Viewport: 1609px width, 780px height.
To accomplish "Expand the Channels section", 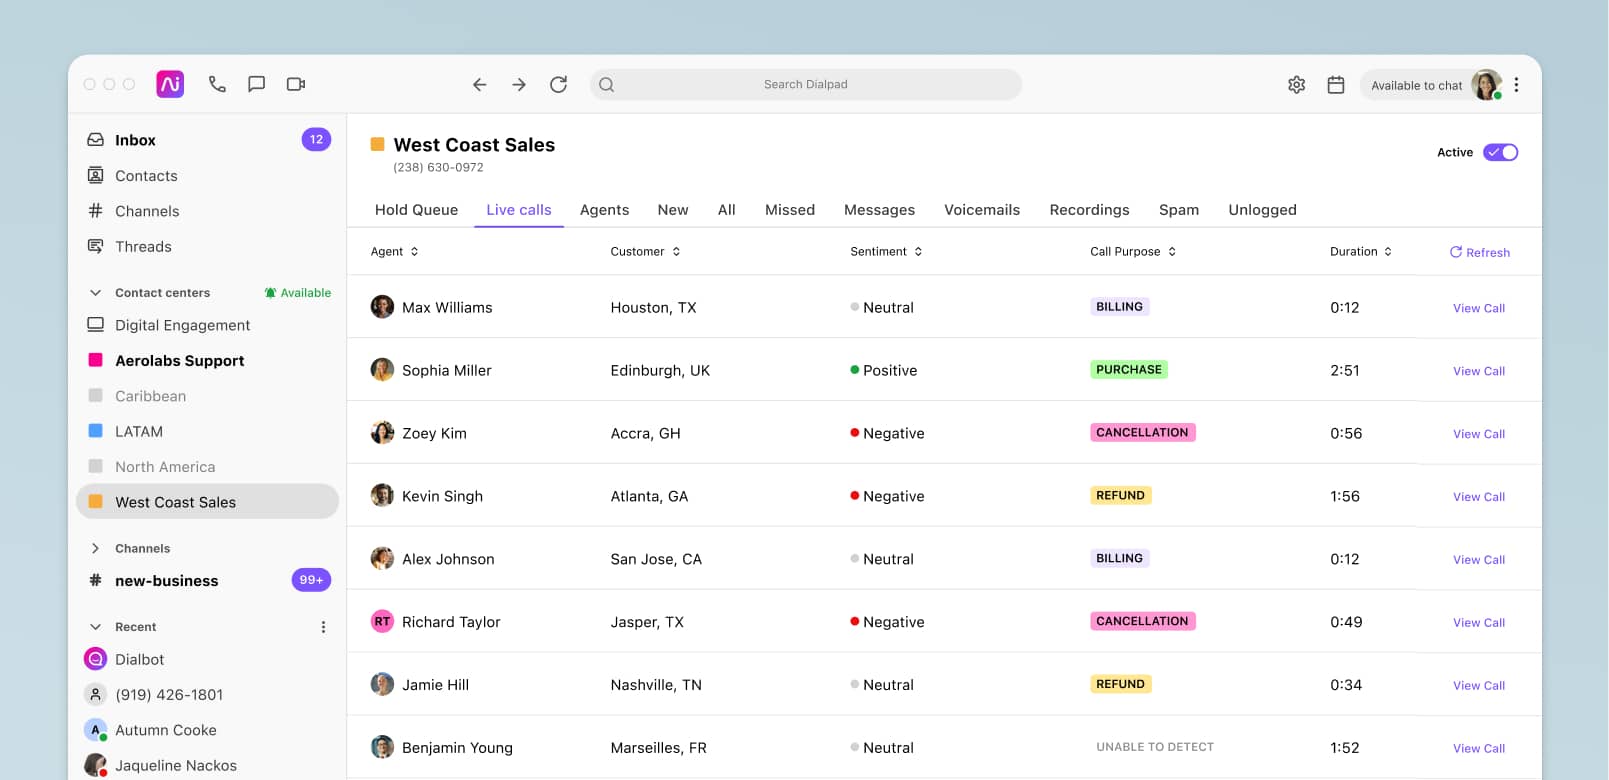I will coord(96,548).
